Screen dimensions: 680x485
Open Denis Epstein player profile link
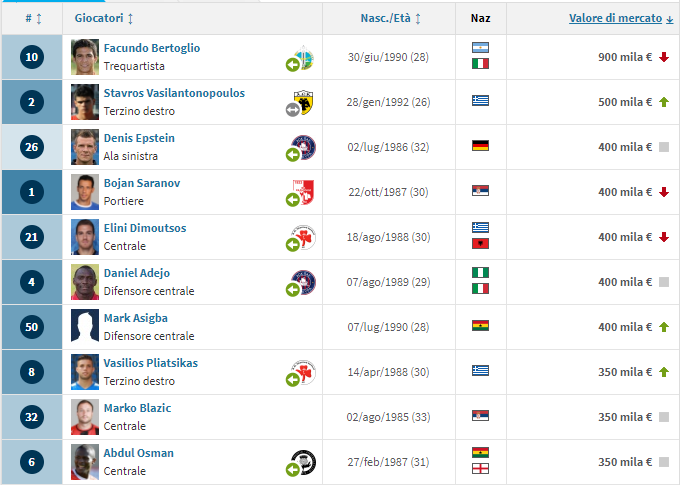[139, 138]
